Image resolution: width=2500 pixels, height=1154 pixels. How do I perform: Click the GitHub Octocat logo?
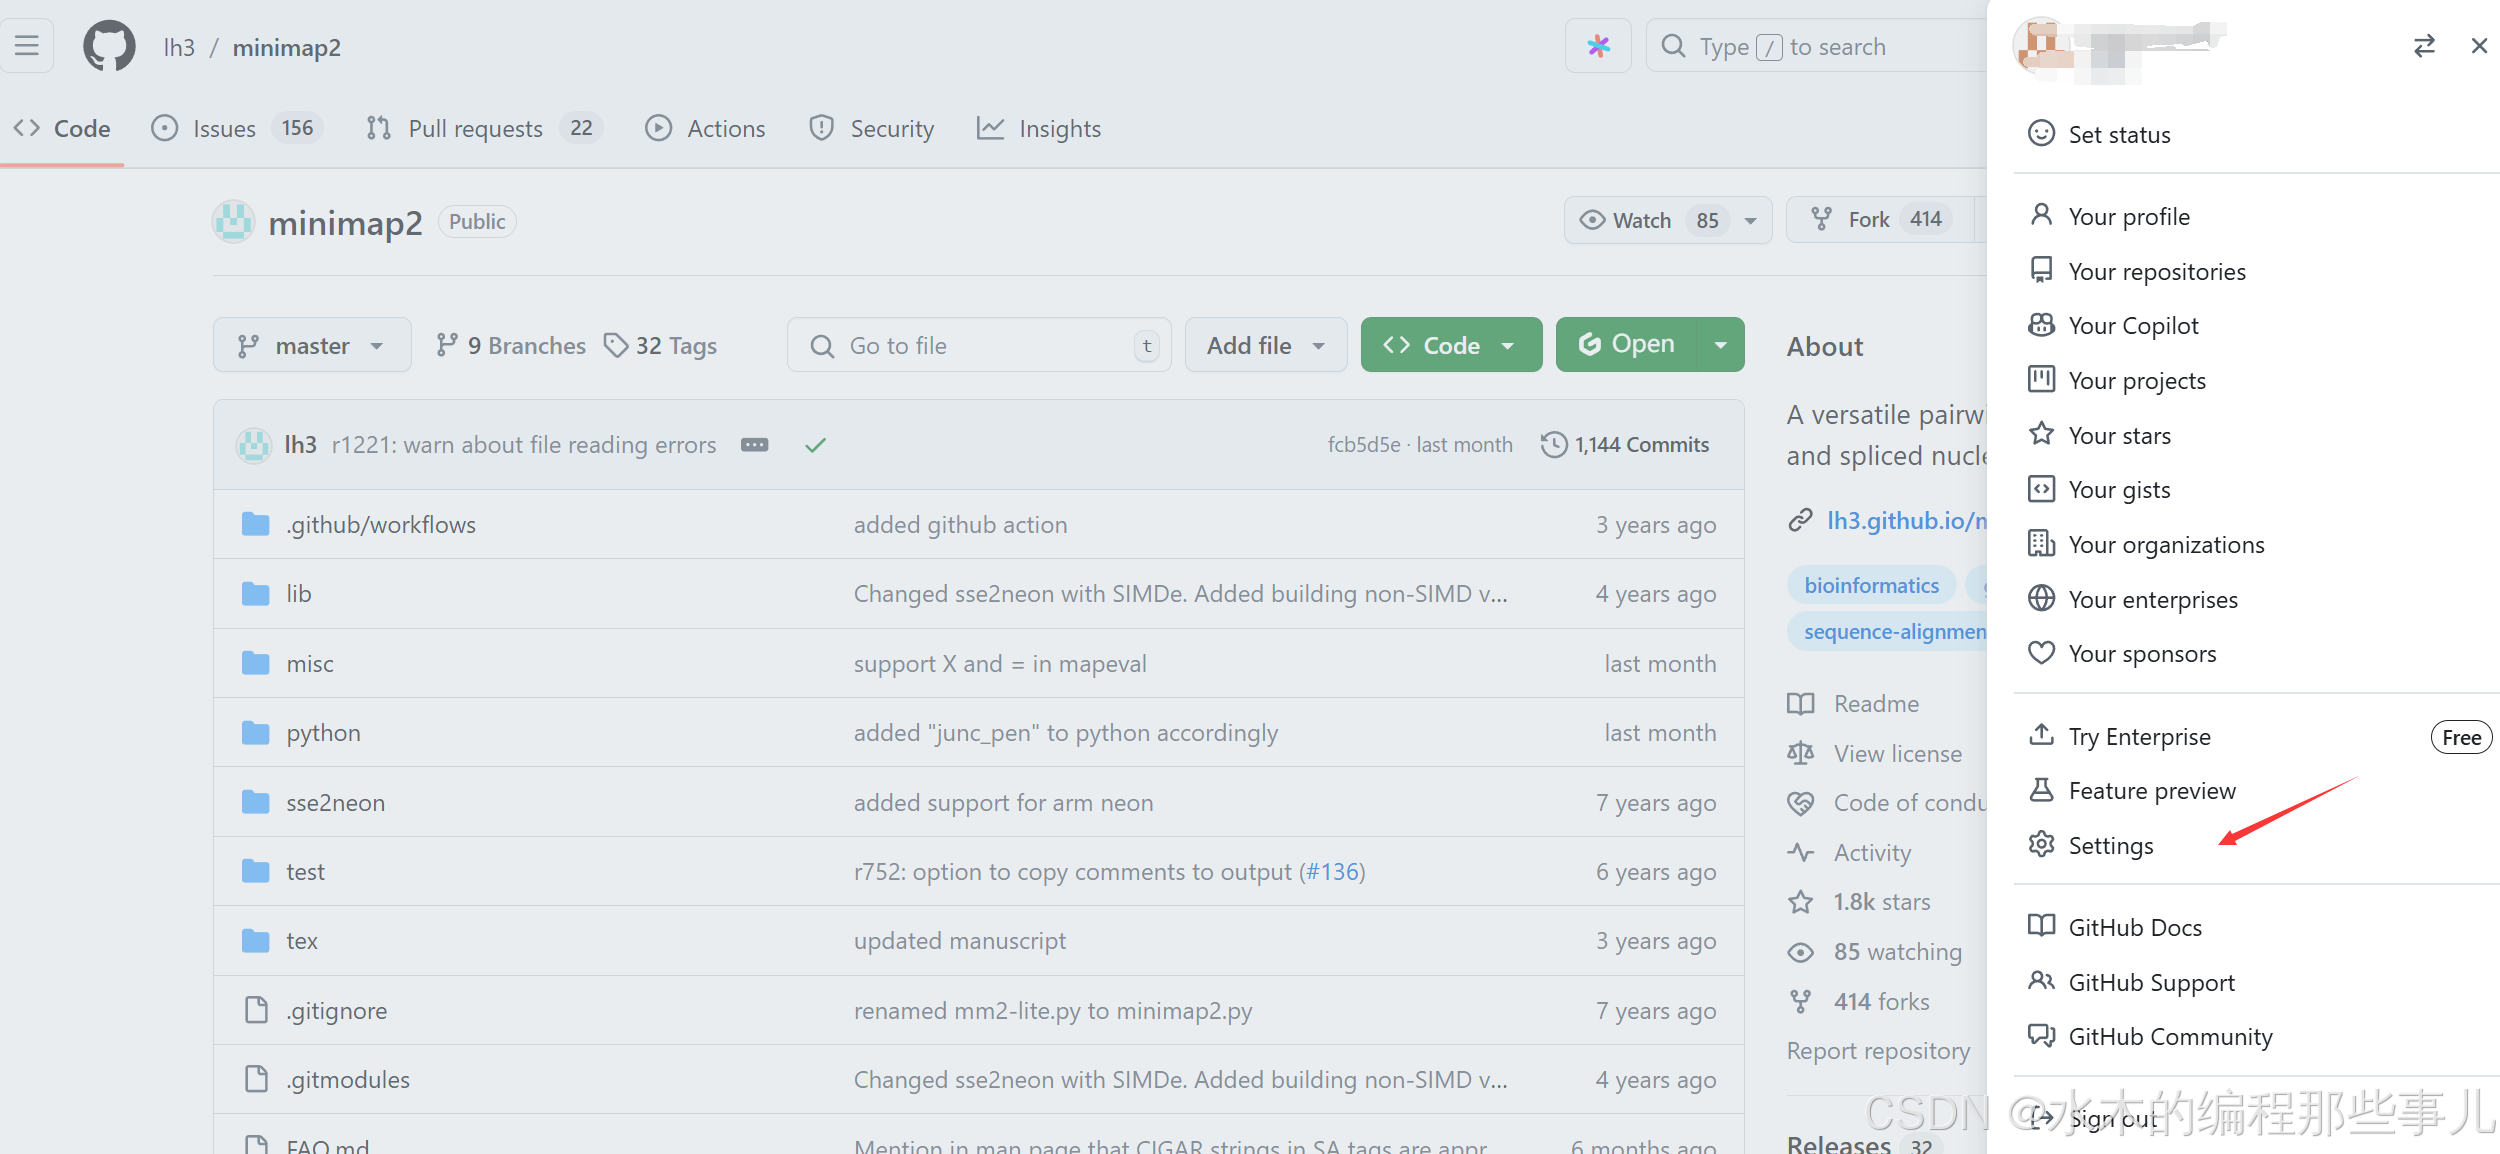[x=109, y=46]
